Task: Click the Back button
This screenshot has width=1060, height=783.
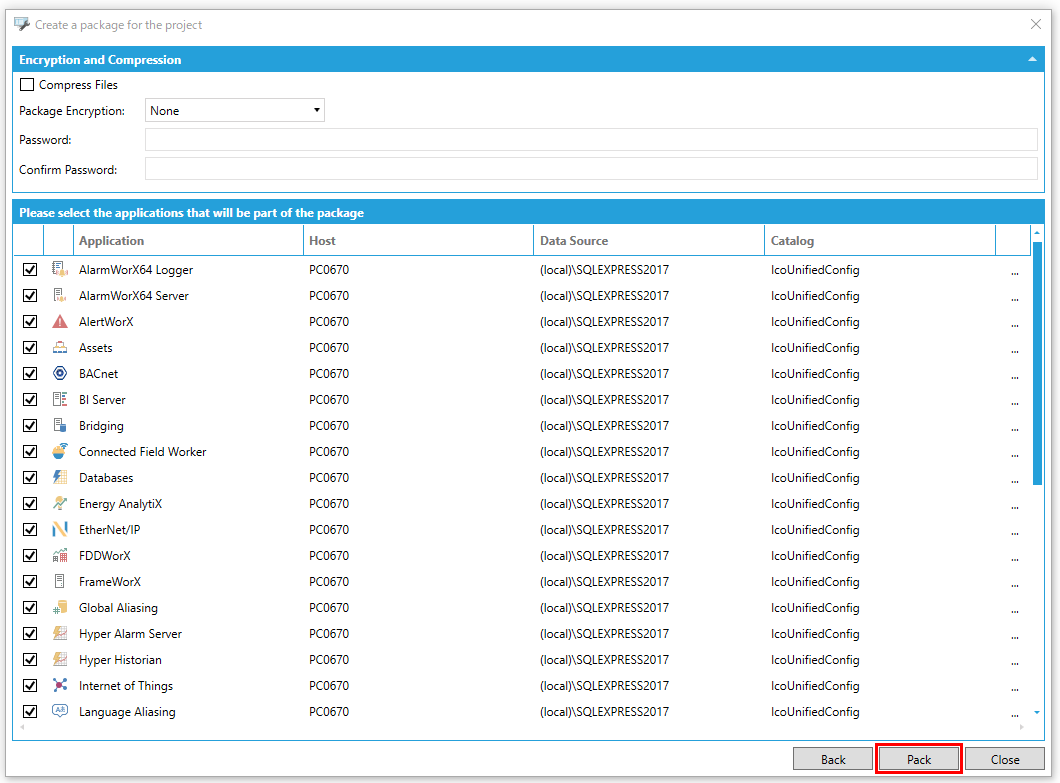Action: [833, 760]
